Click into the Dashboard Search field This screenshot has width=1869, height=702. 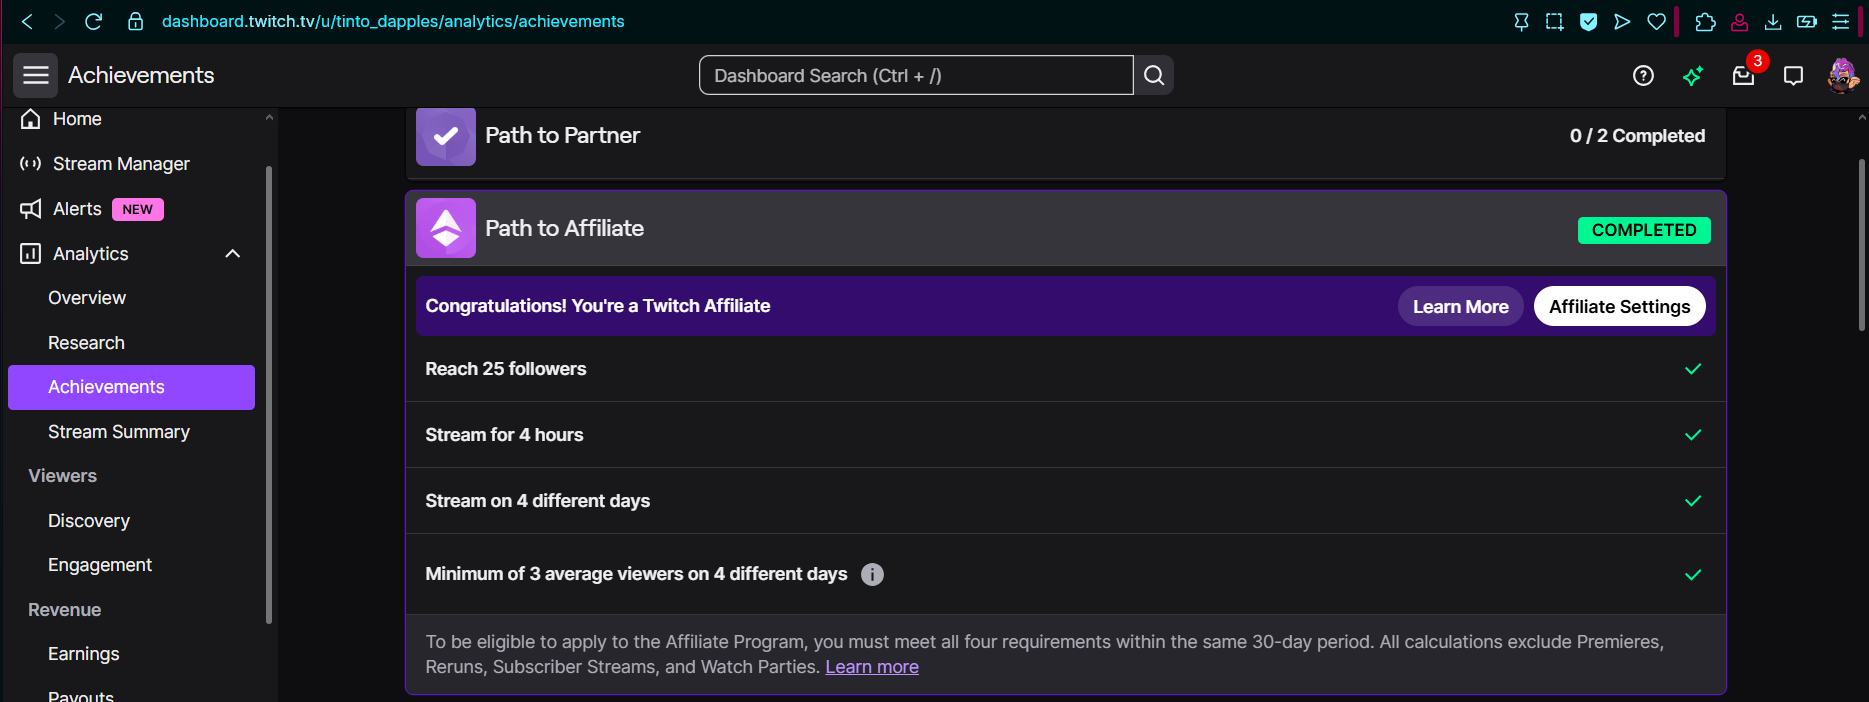point(915,76)
